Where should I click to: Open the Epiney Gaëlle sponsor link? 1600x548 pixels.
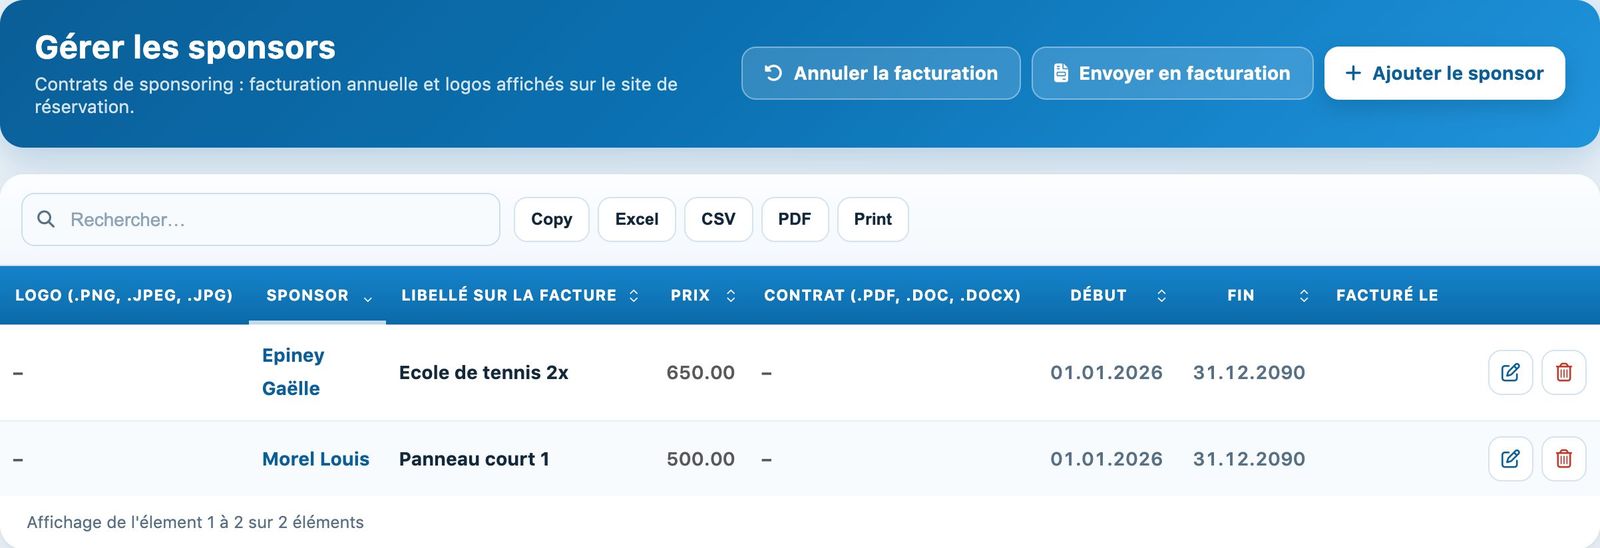pos(293,372)
